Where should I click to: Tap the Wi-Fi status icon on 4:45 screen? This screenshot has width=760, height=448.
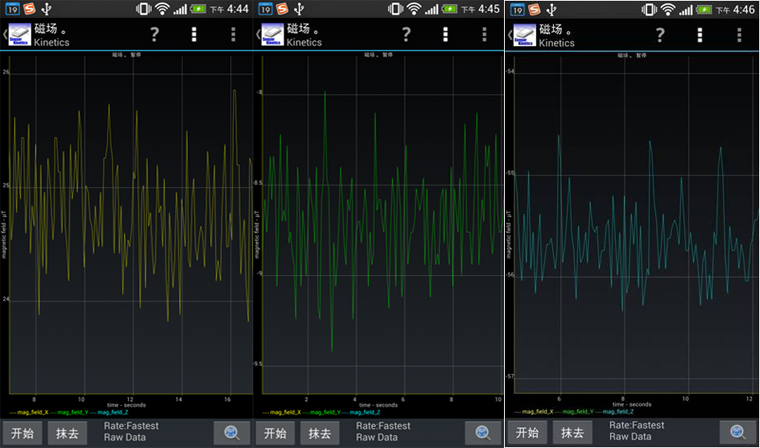(x=414, y=9)
